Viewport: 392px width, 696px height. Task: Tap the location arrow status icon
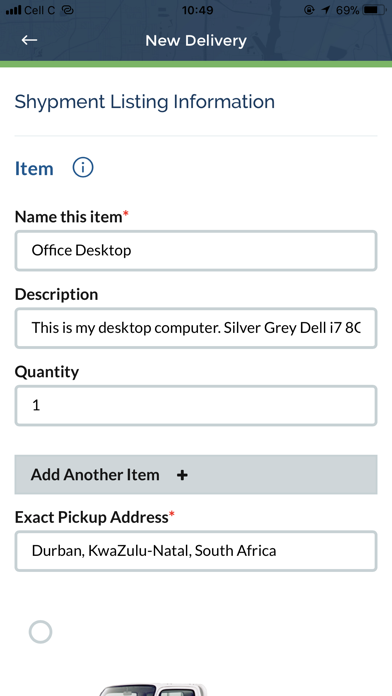[x=326, y=10]
